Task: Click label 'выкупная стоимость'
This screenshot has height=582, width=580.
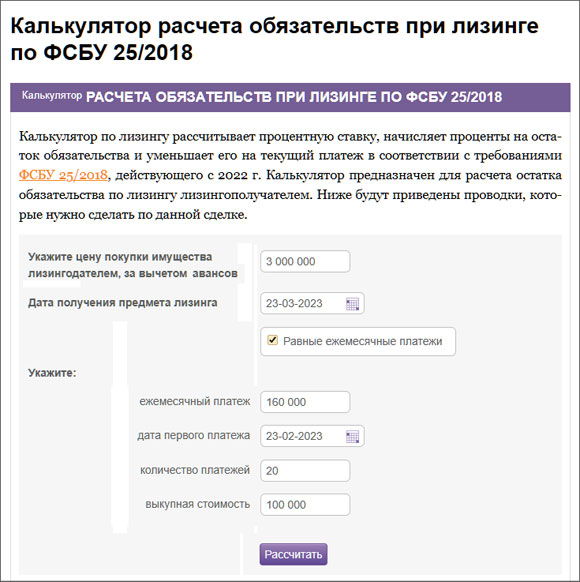Action: tap(197, 504)
